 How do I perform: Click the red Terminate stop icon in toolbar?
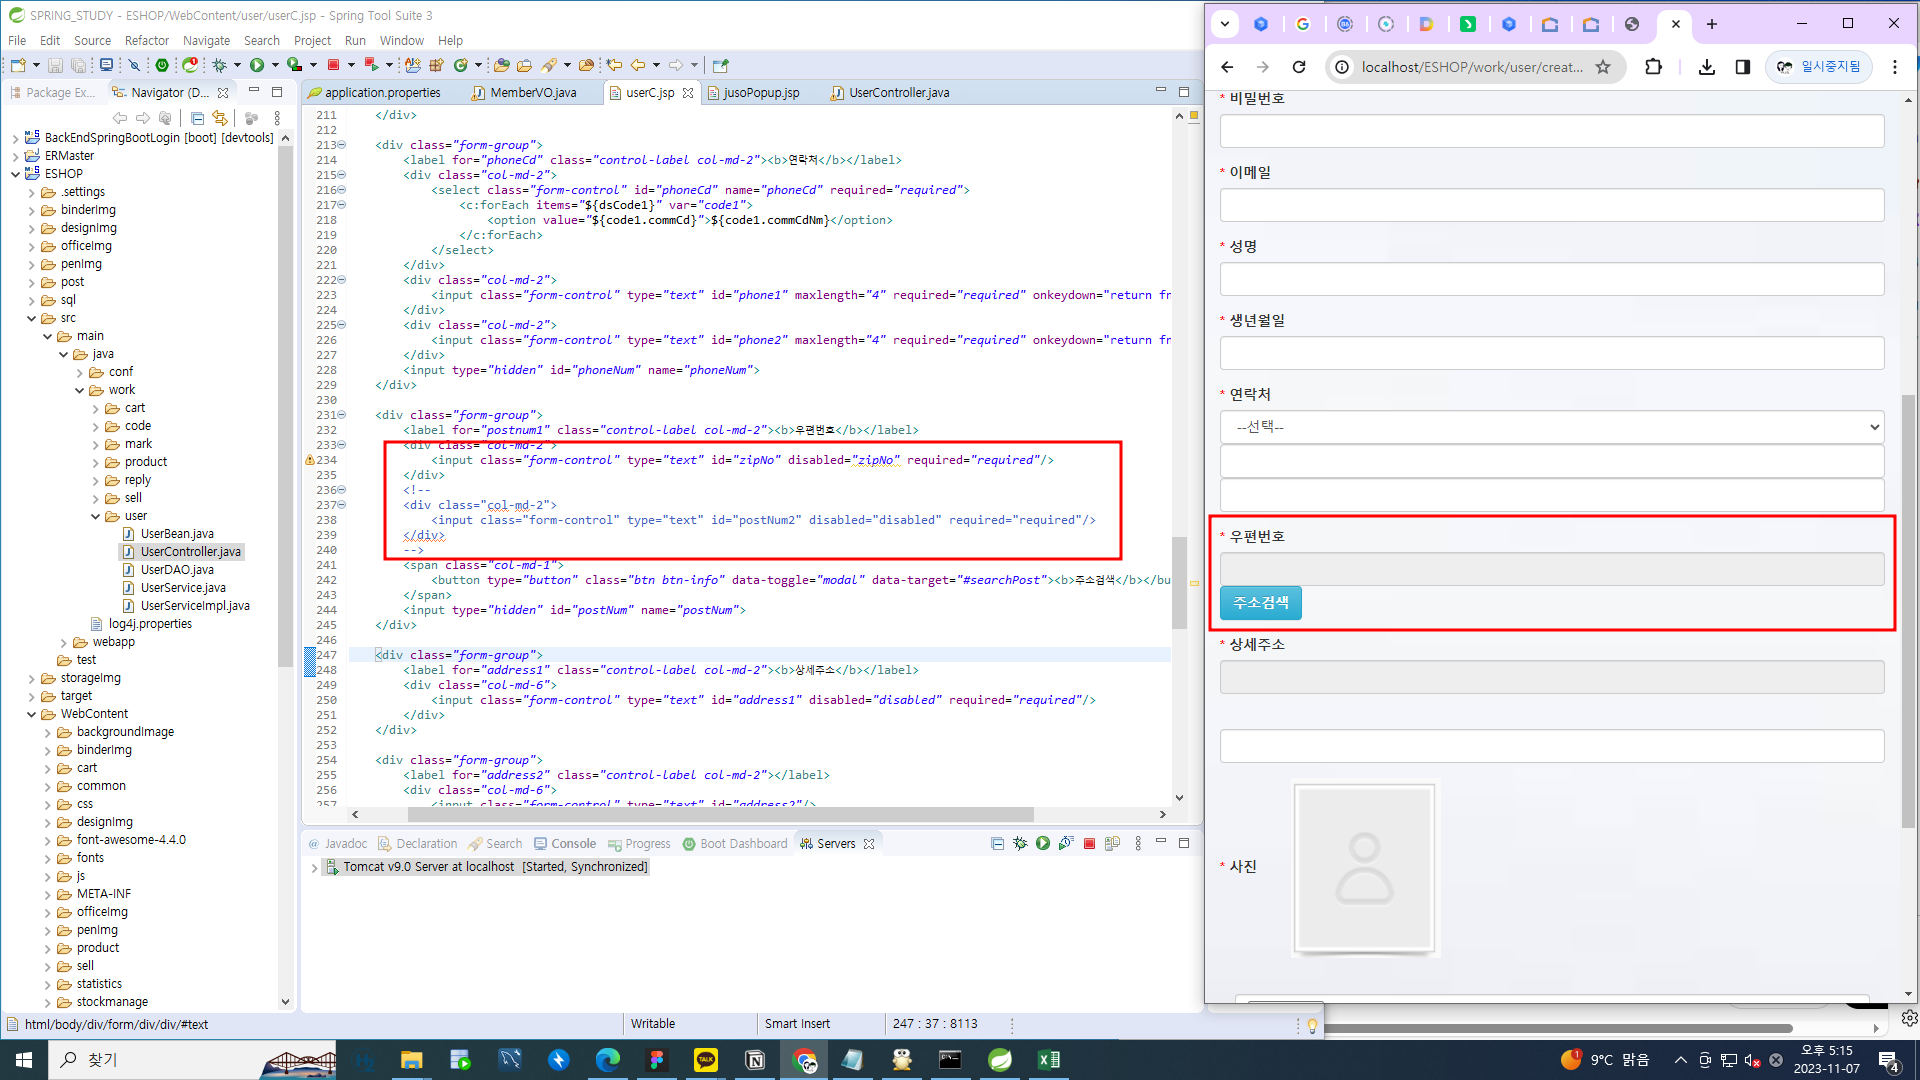(334, 65)
